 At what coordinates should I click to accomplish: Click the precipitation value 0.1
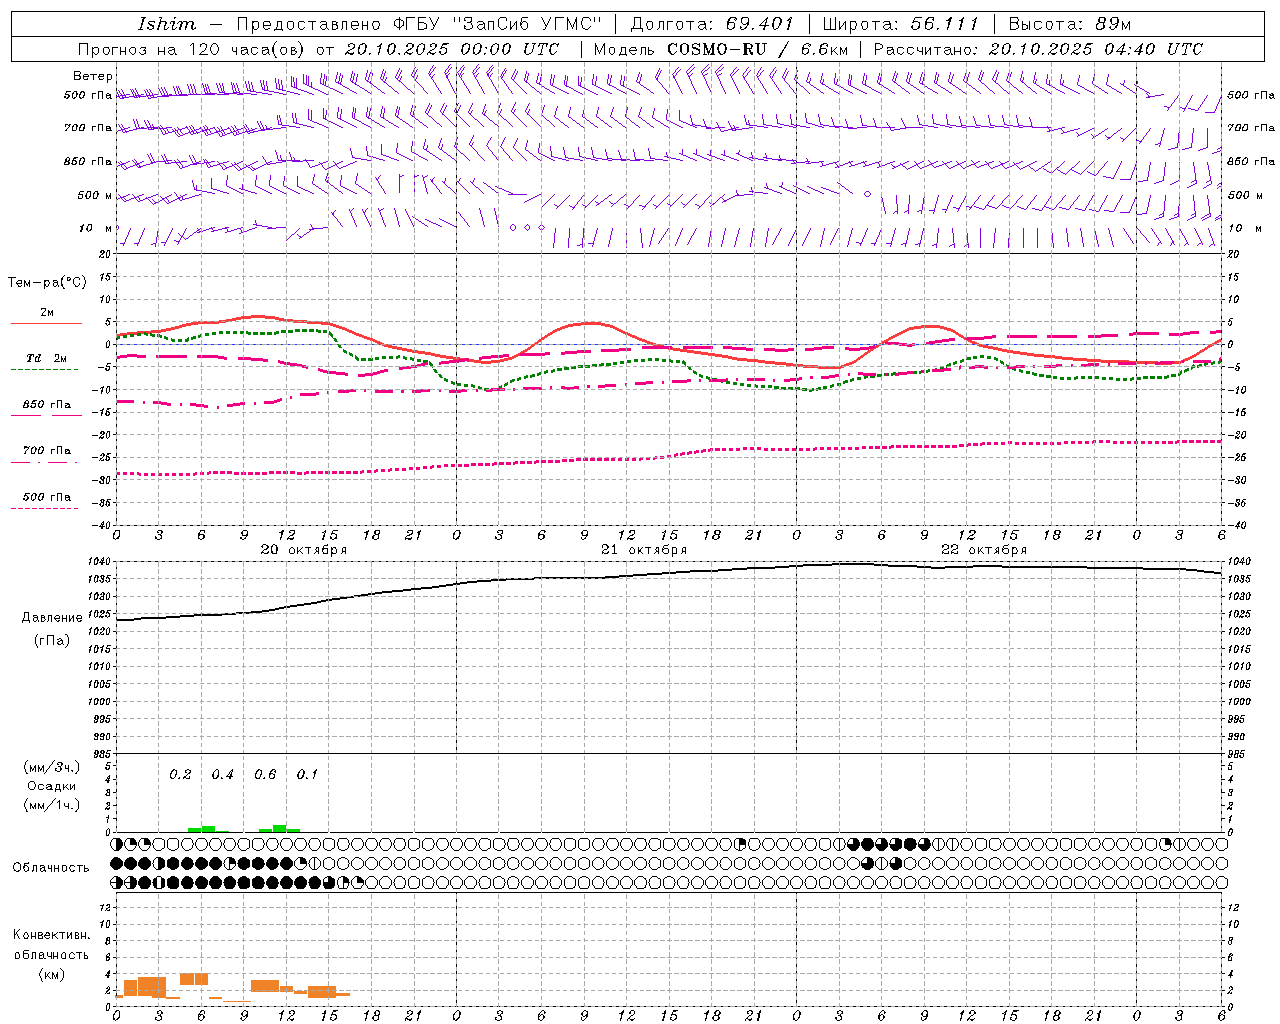[307, 775]
